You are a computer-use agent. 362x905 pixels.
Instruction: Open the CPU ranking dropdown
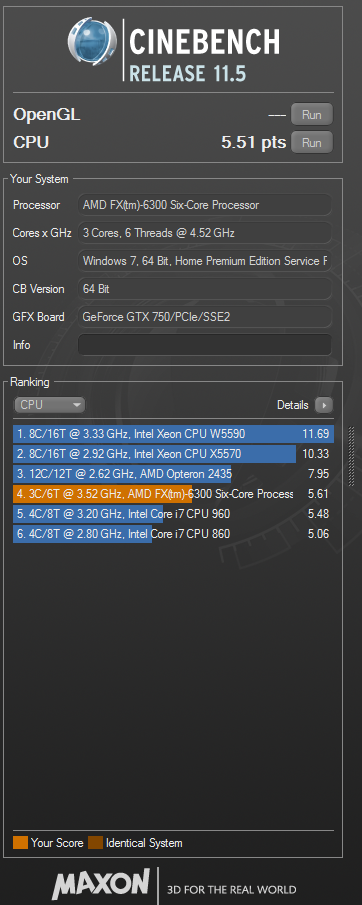(50, 405)
